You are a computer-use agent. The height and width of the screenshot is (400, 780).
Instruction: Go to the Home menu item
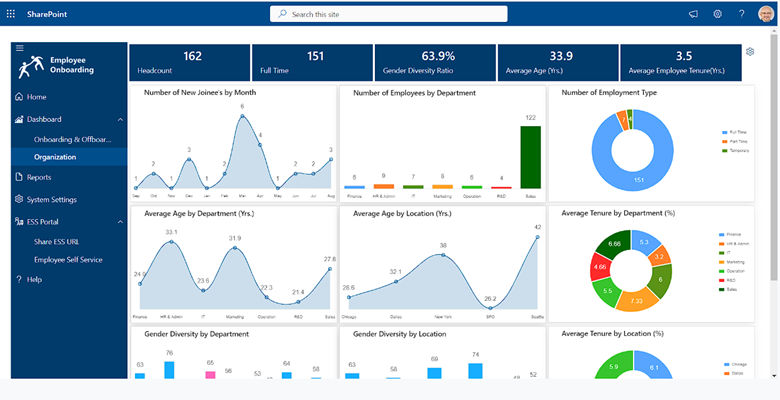click(36, 97)
